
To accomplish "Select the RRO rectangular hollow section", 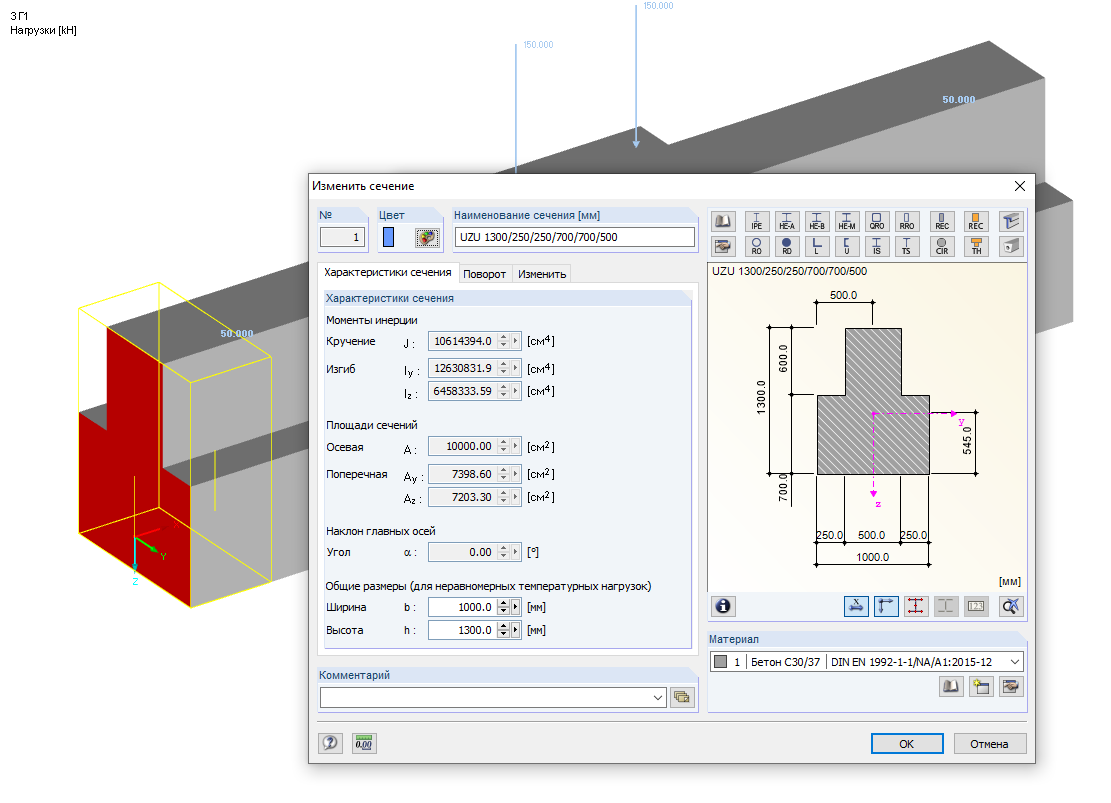I will (907, 222).
